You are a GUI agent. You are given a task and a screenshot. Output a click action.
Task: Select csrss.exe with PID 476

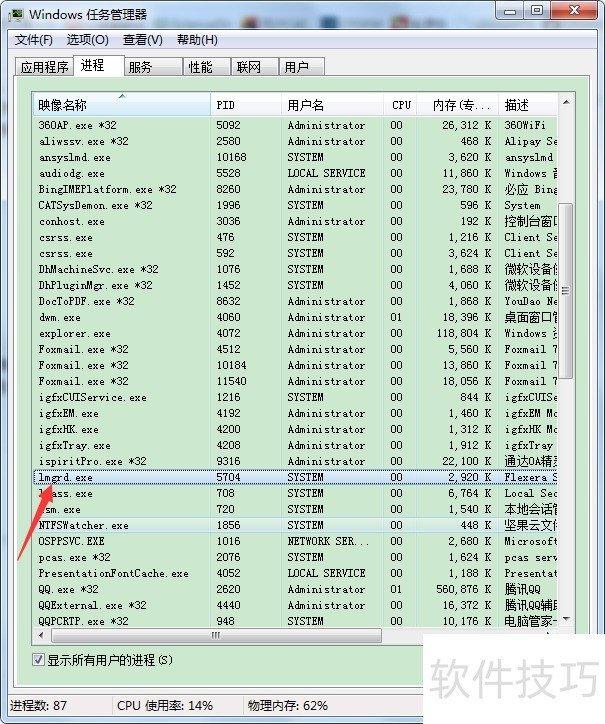(295, 237)
